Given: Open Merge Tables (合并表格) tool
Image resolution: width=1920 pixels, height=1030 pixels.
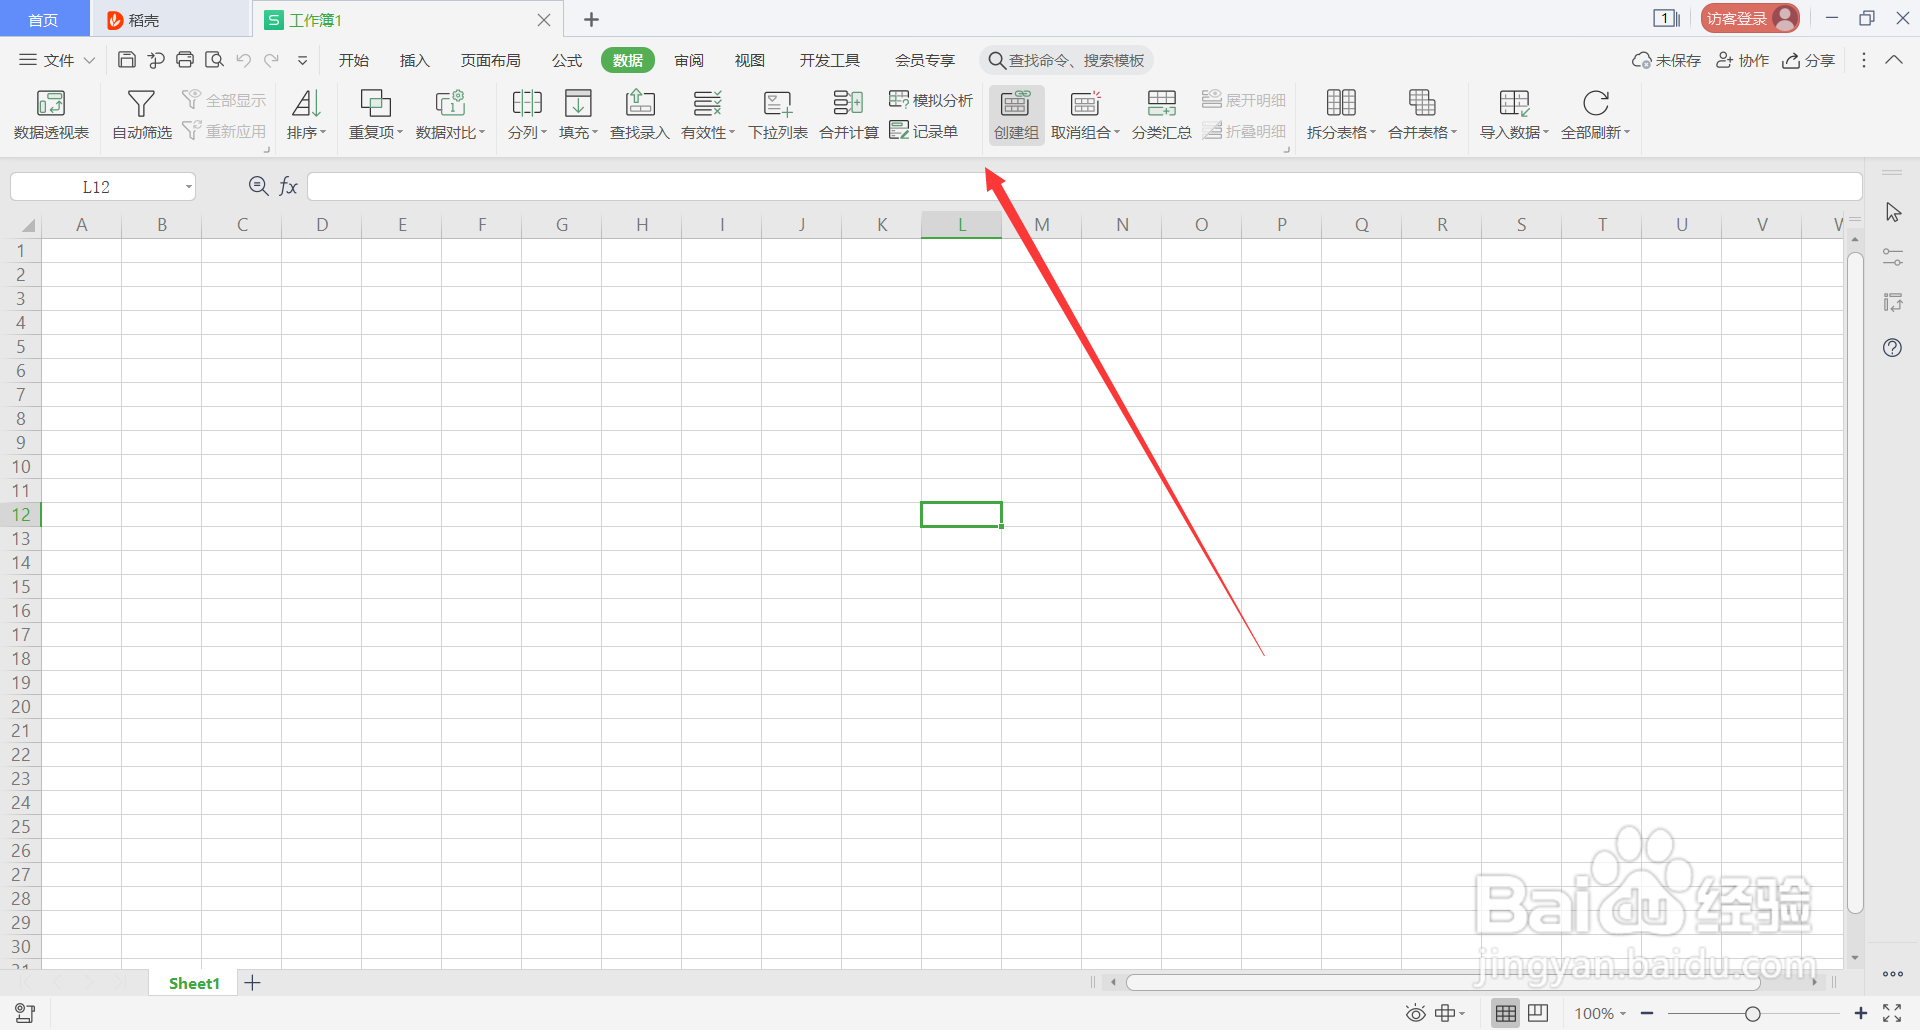Looking at the screenshot, I should pyautogui.click(x=1422, y=115).
